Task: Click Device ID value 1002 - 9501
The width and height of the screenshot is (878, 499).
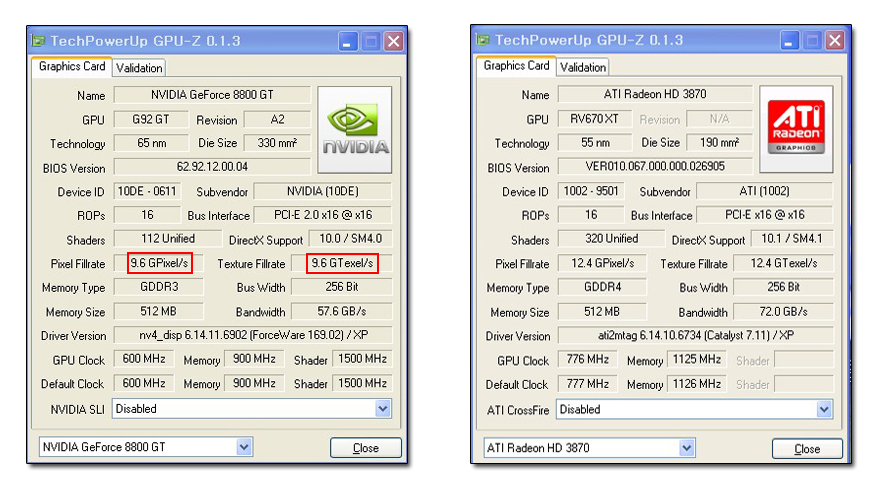Action: (591, 191)
